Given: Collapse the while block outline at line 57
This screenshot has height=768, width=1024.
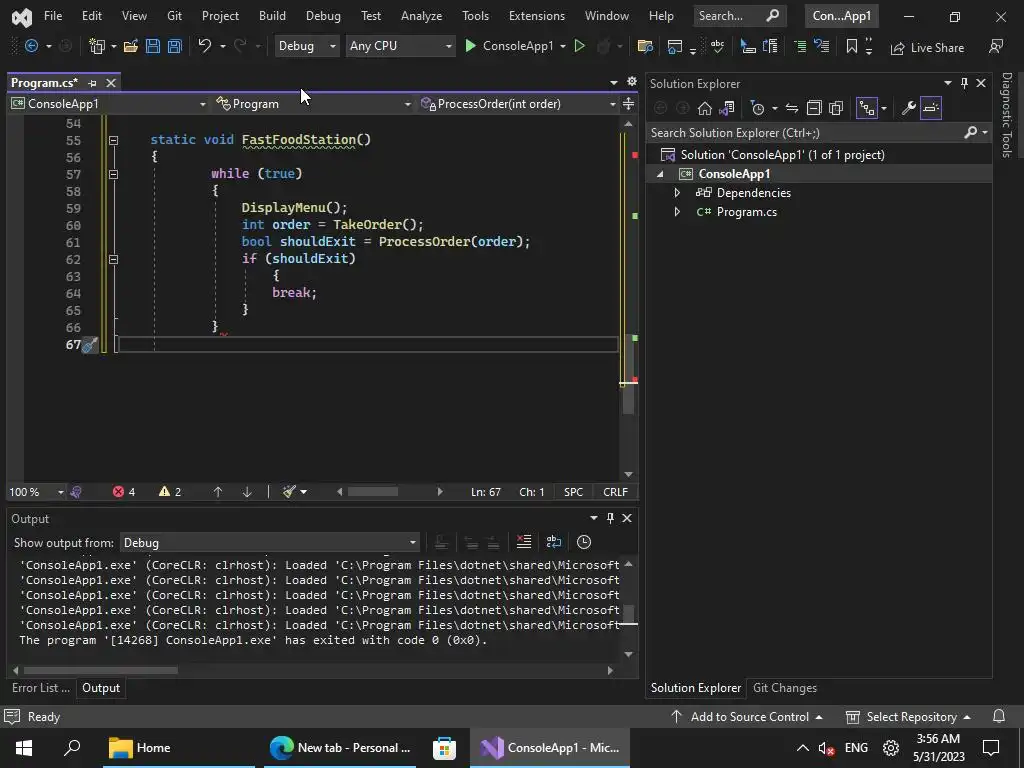Looking at the screenshot, I should click(113, 174).
